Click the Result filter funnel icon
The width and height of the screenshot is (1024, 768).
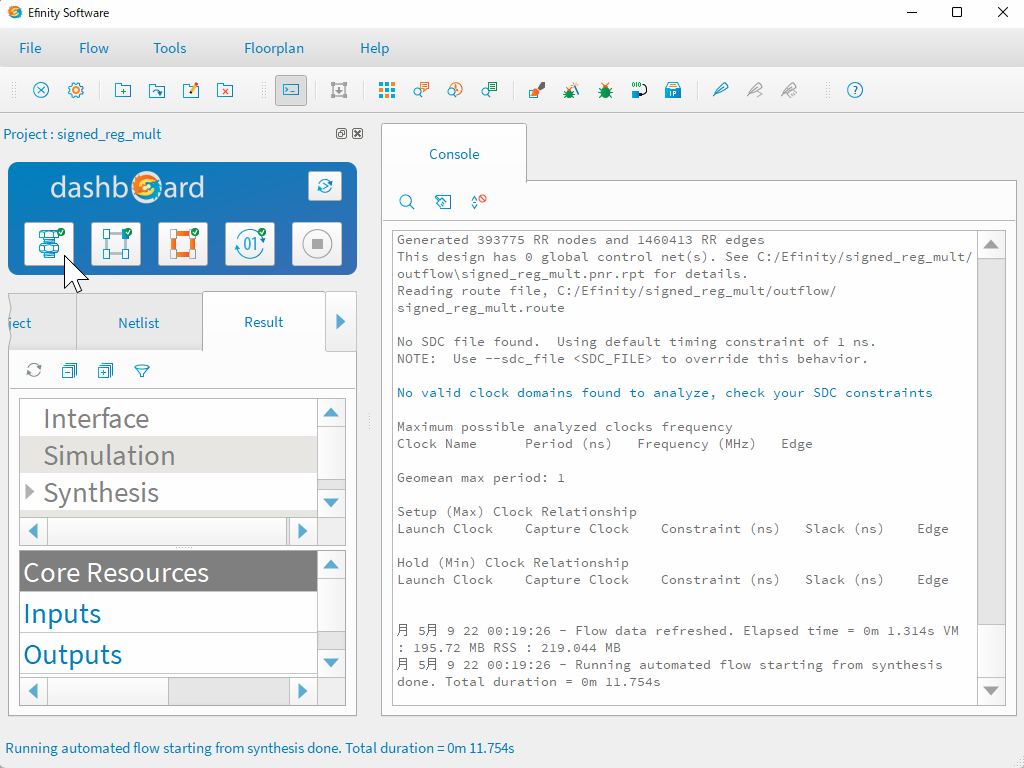tap(142, 371)
